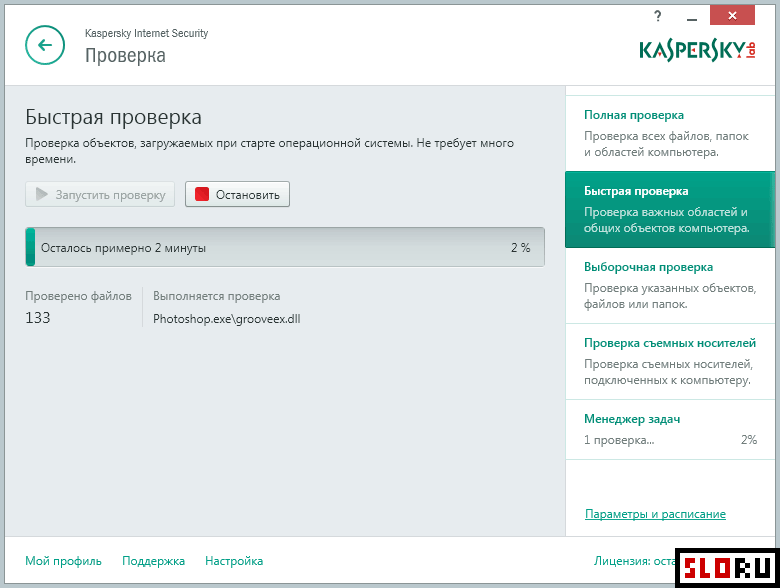Minimize the Kaspersky window

click(x=691, y=18)
